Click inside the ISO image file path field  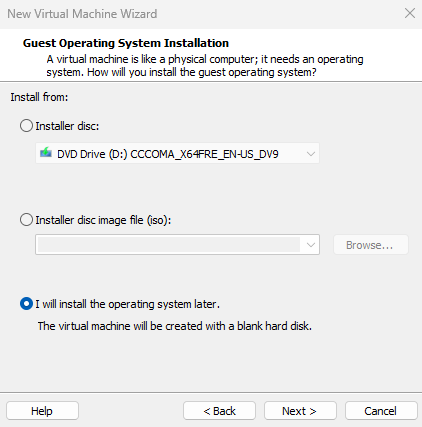point(169,245)
